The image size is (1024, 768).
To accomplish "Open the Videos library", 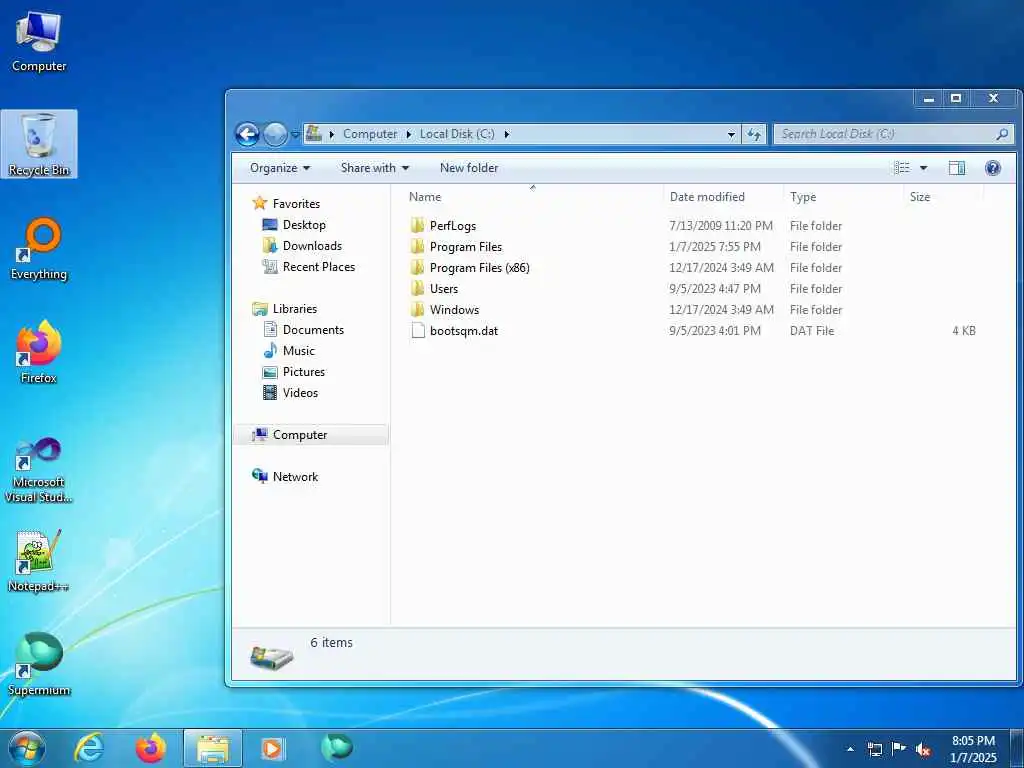I will tap(291, 392).
